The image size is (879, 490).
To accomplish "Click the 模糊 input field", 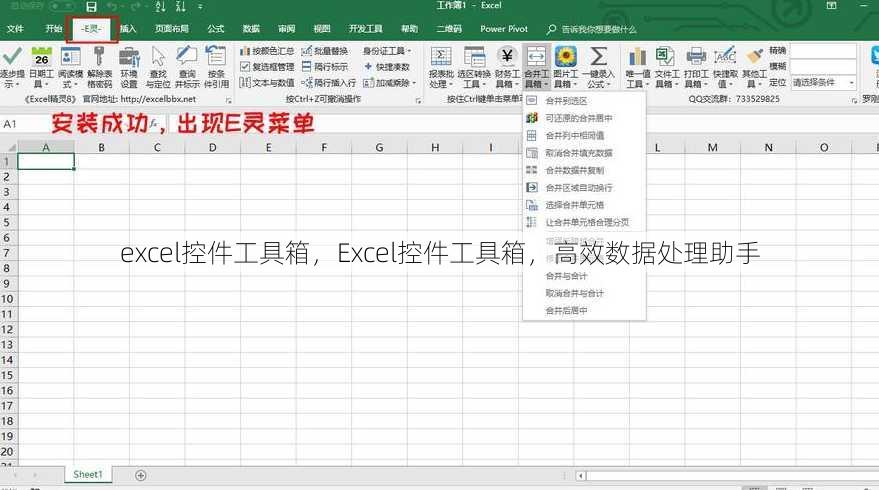I will 822,67.
